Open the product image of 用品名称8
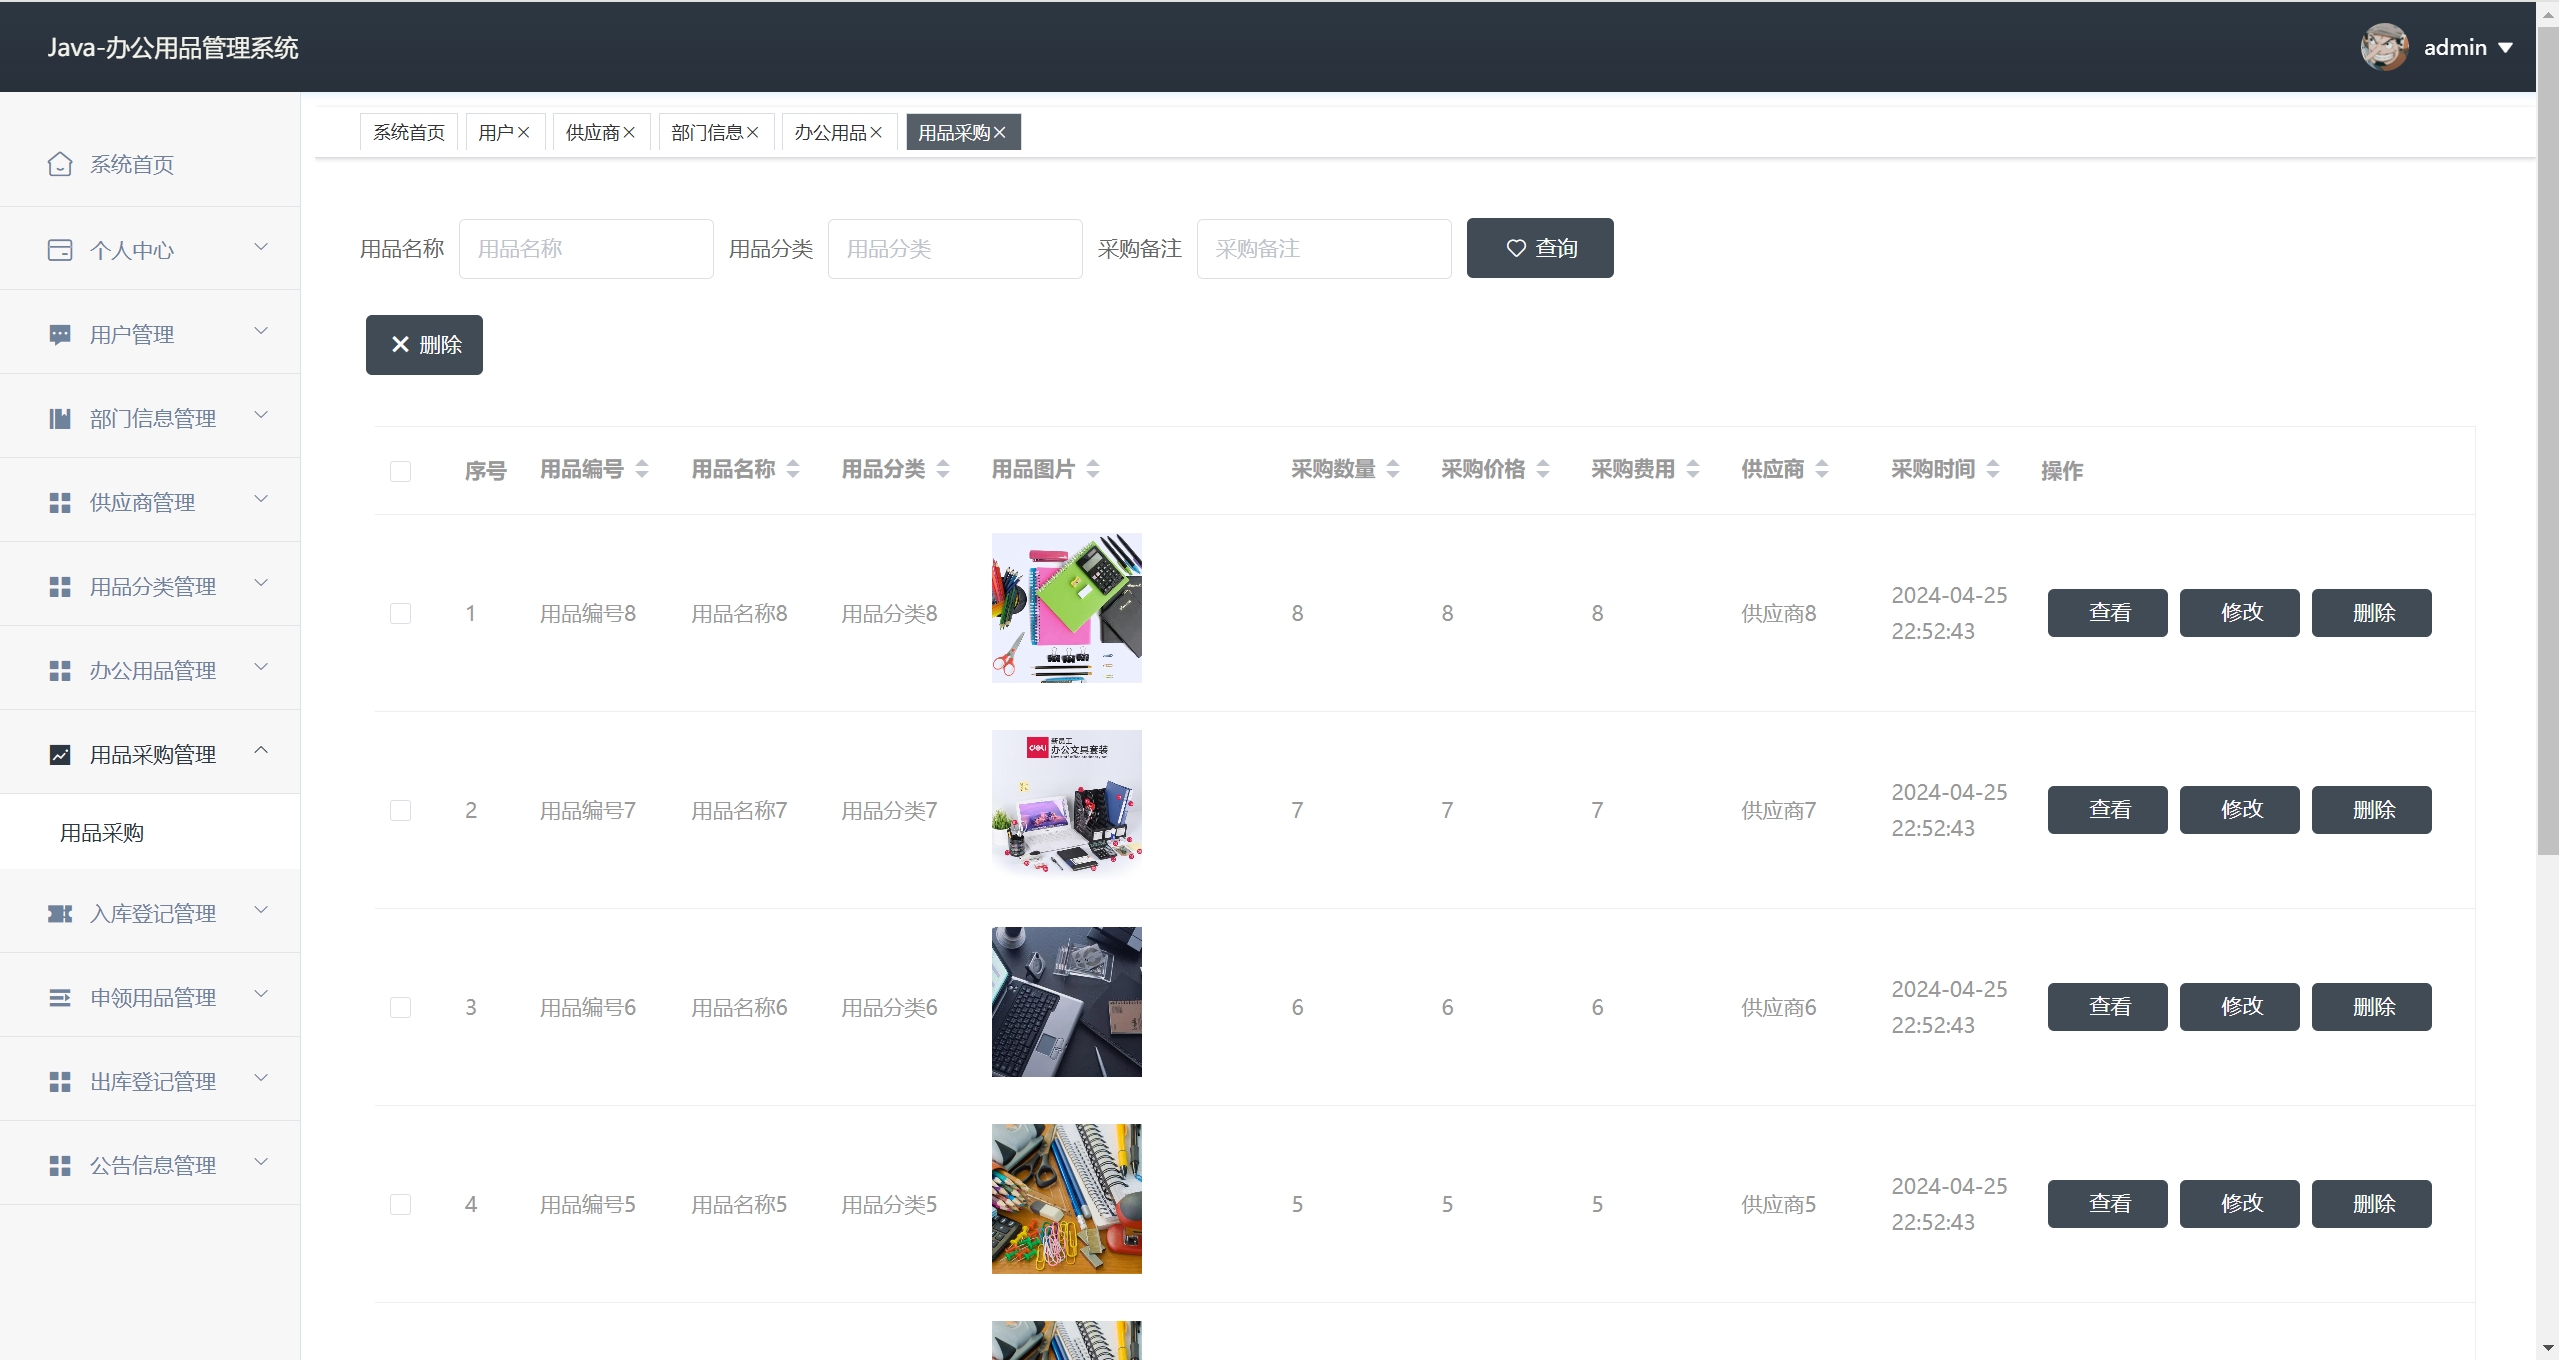Viewport: 2559px width, 1360px height. (x=1067, y=608)
